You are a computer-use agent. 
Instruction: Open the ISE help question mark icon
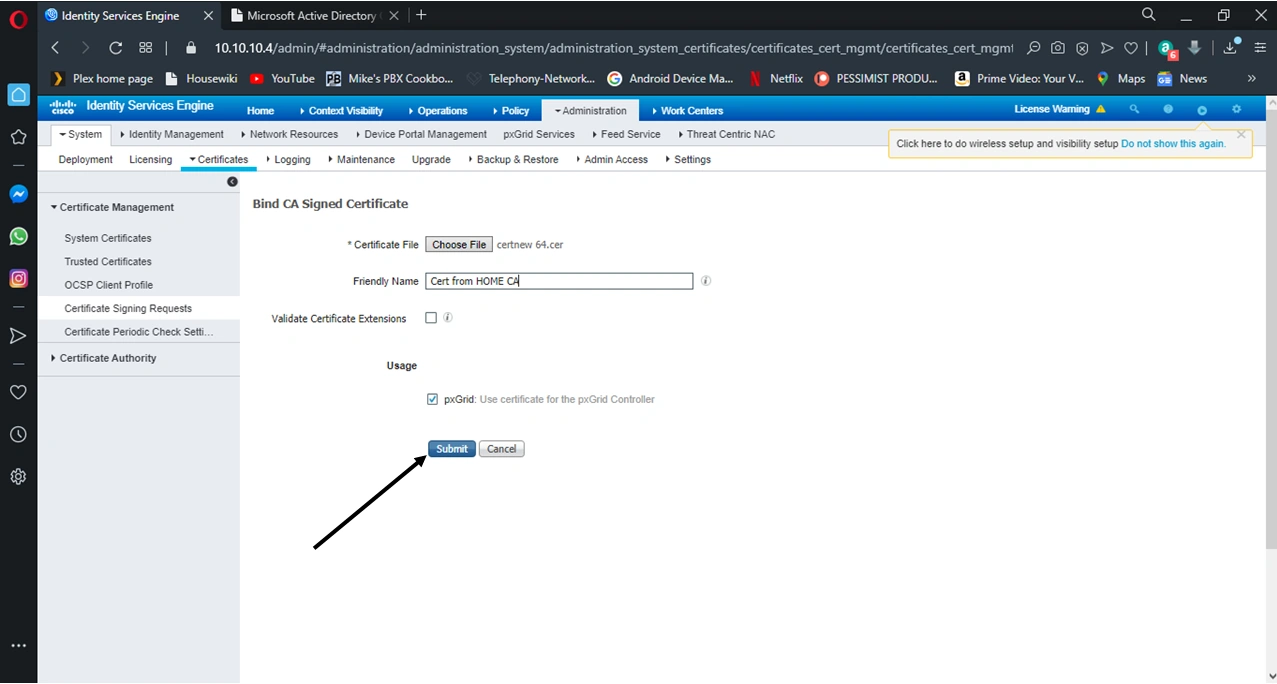[x=1168, y=109]
